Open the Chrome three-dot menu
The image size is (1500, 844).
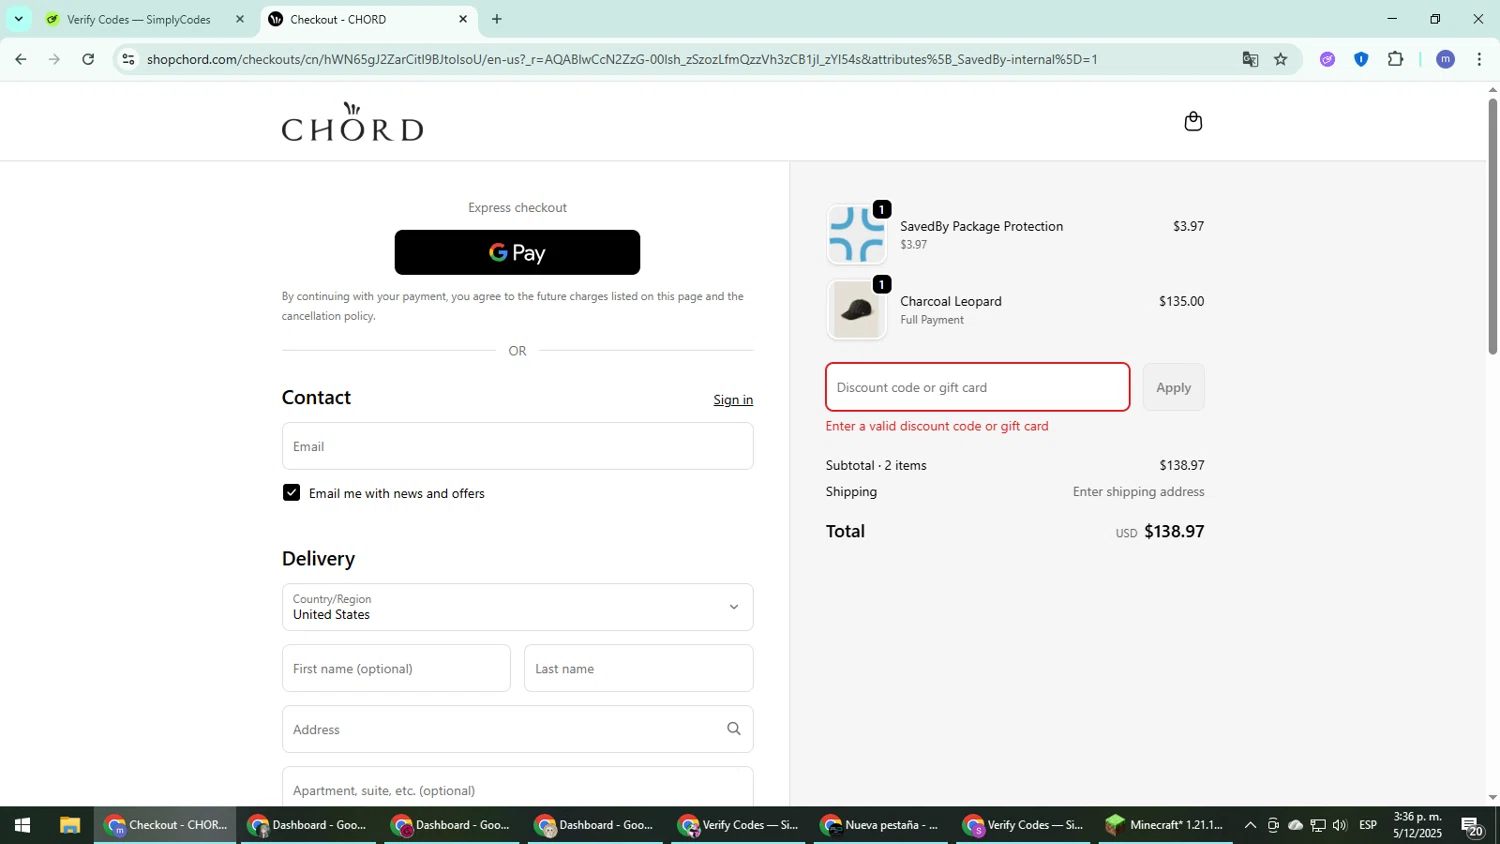coord(1479,59)
